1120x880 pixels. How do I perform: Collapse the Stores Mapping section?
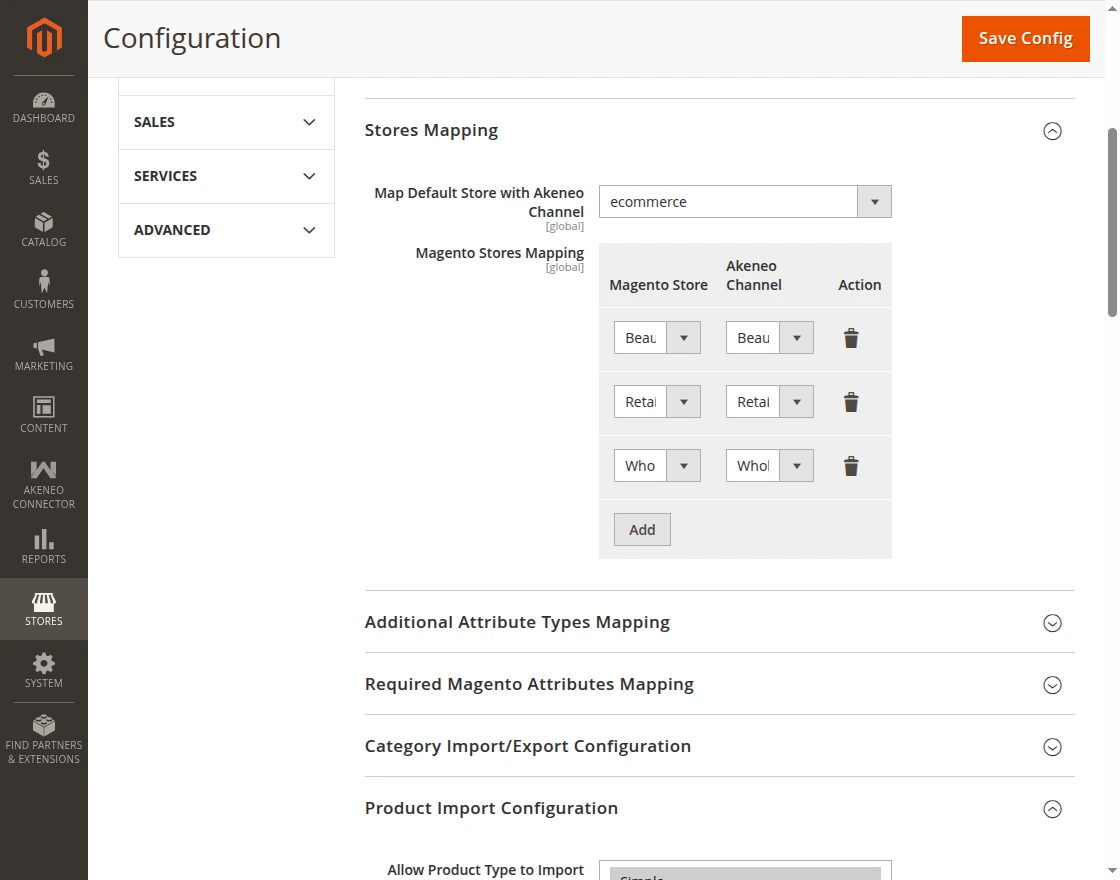[1052, 131]
